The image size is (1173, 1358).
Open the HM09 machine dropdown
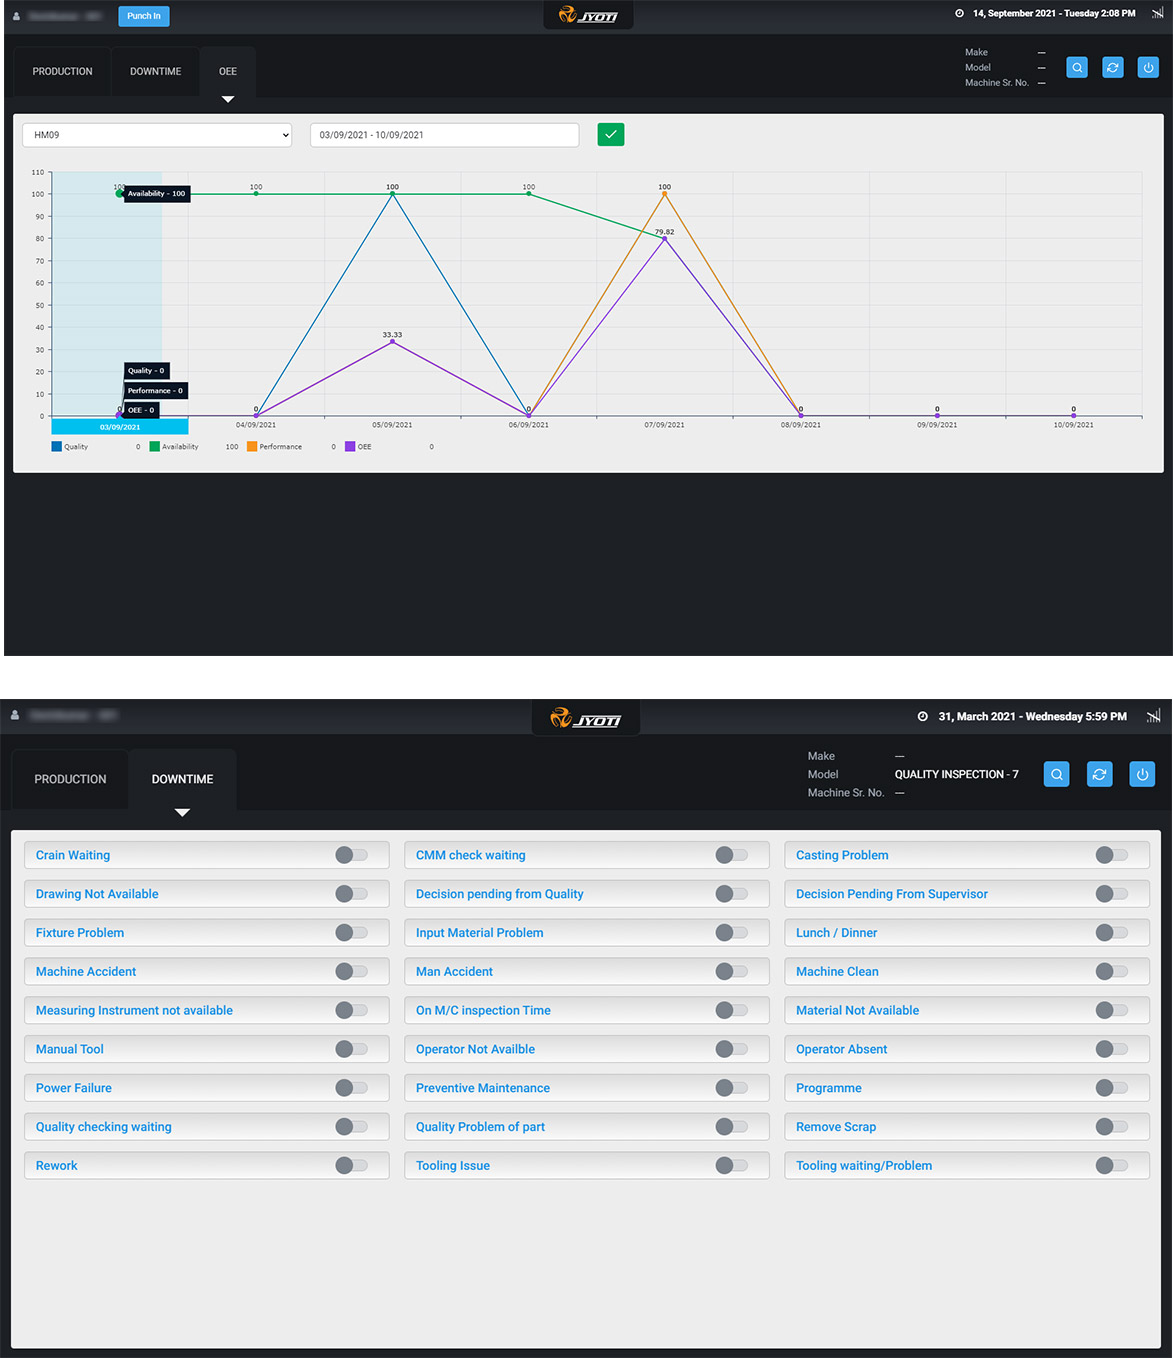(x=157, y=135)
